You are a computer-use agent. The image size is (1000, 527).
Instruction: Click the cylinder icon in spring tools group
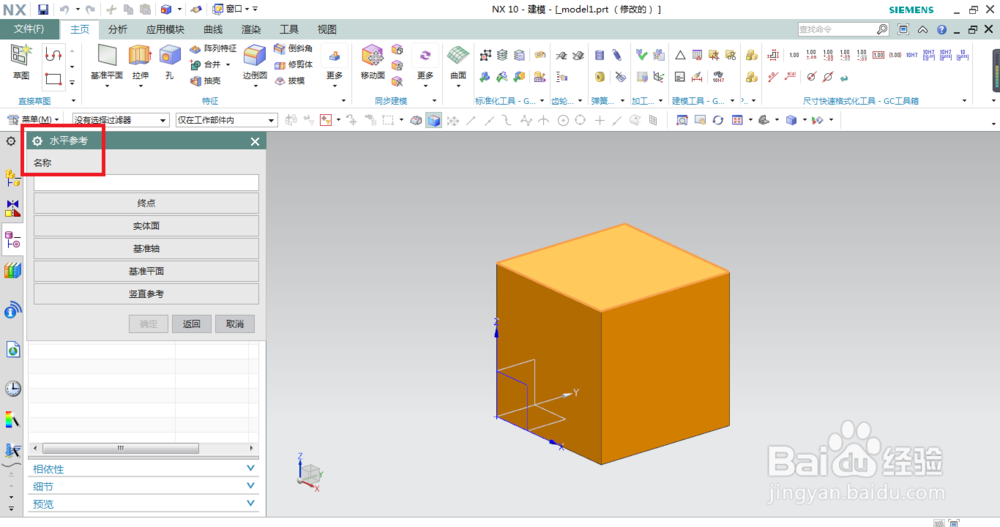tap(599, 56)
